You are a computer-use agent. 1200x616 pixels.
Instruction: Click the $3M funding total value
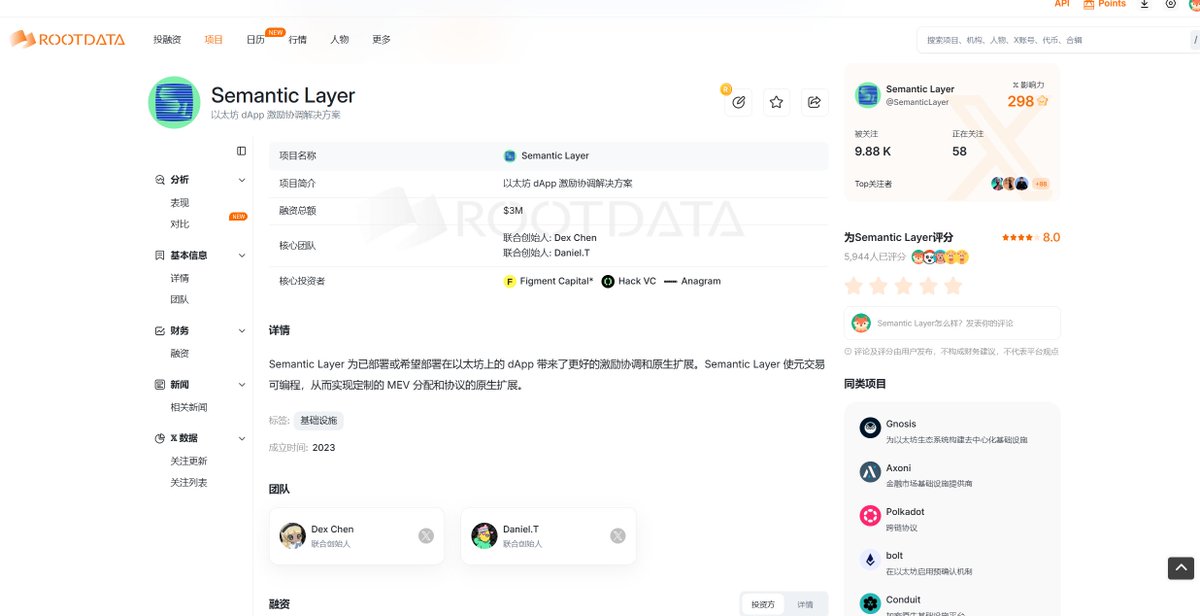(513, 210)
